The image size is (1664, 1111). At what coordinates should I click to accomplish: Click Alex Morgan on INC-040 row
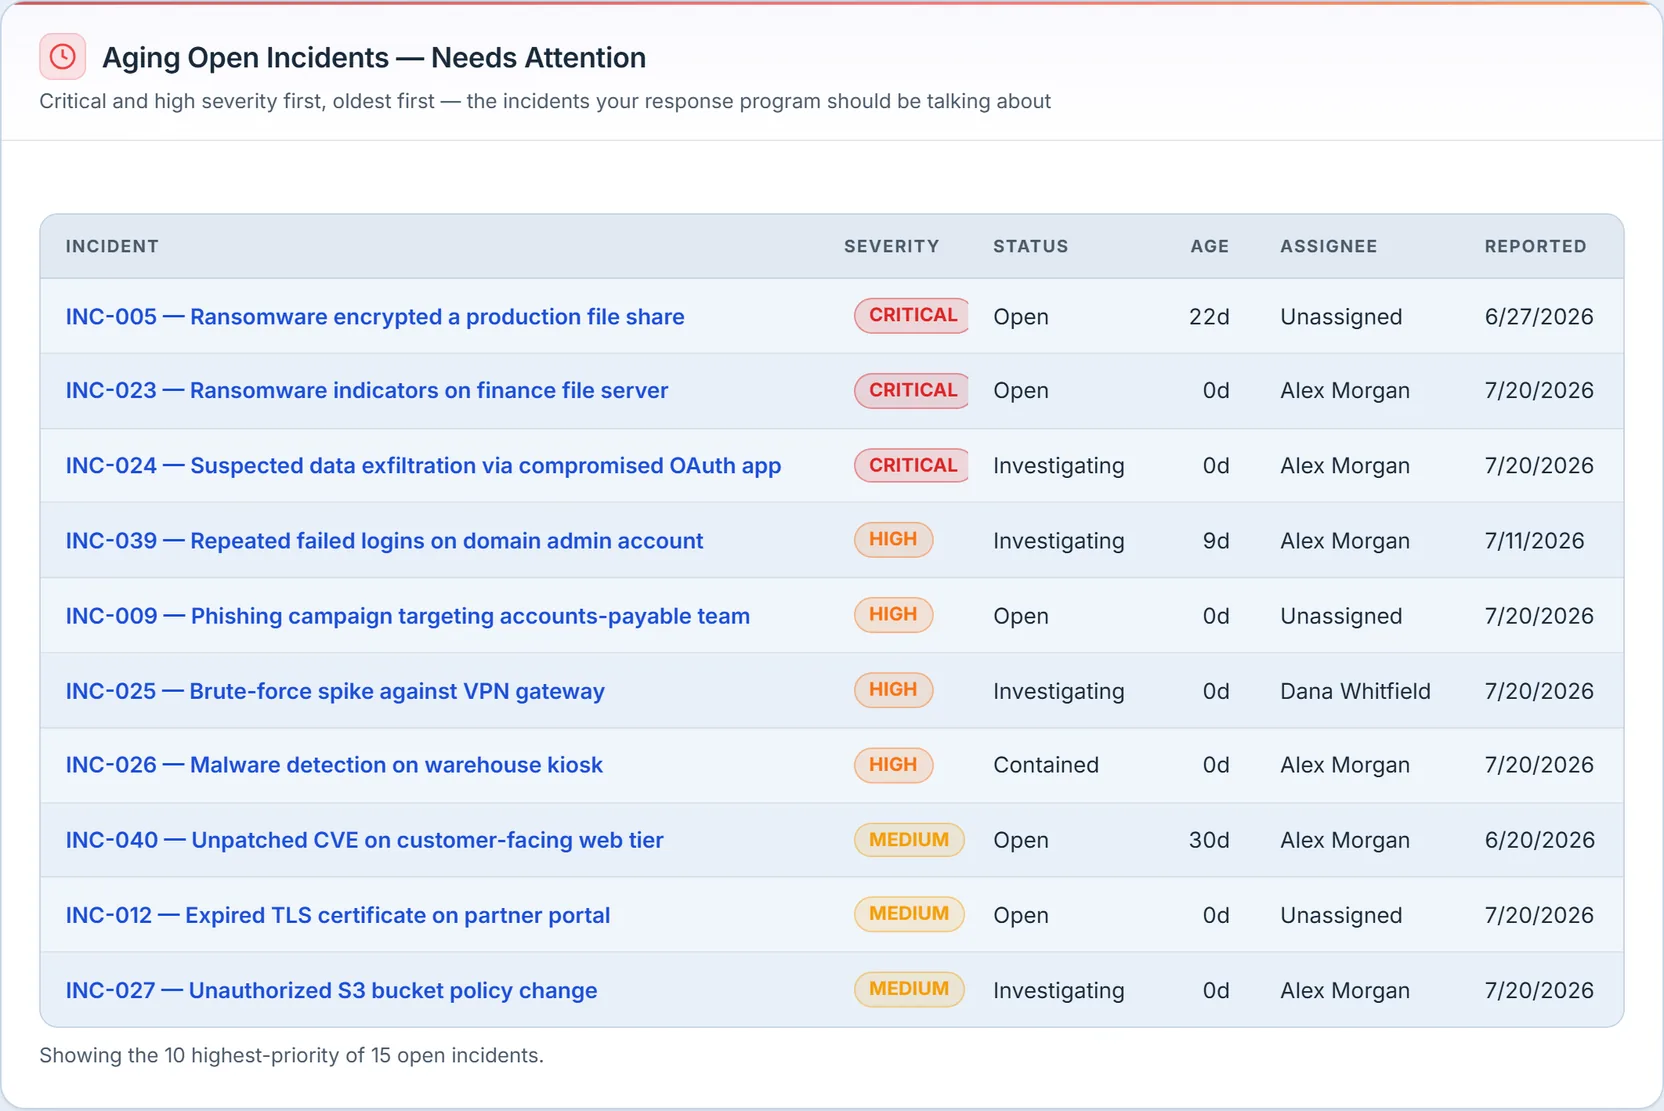pyautogui.click(x=1345, y=840)
